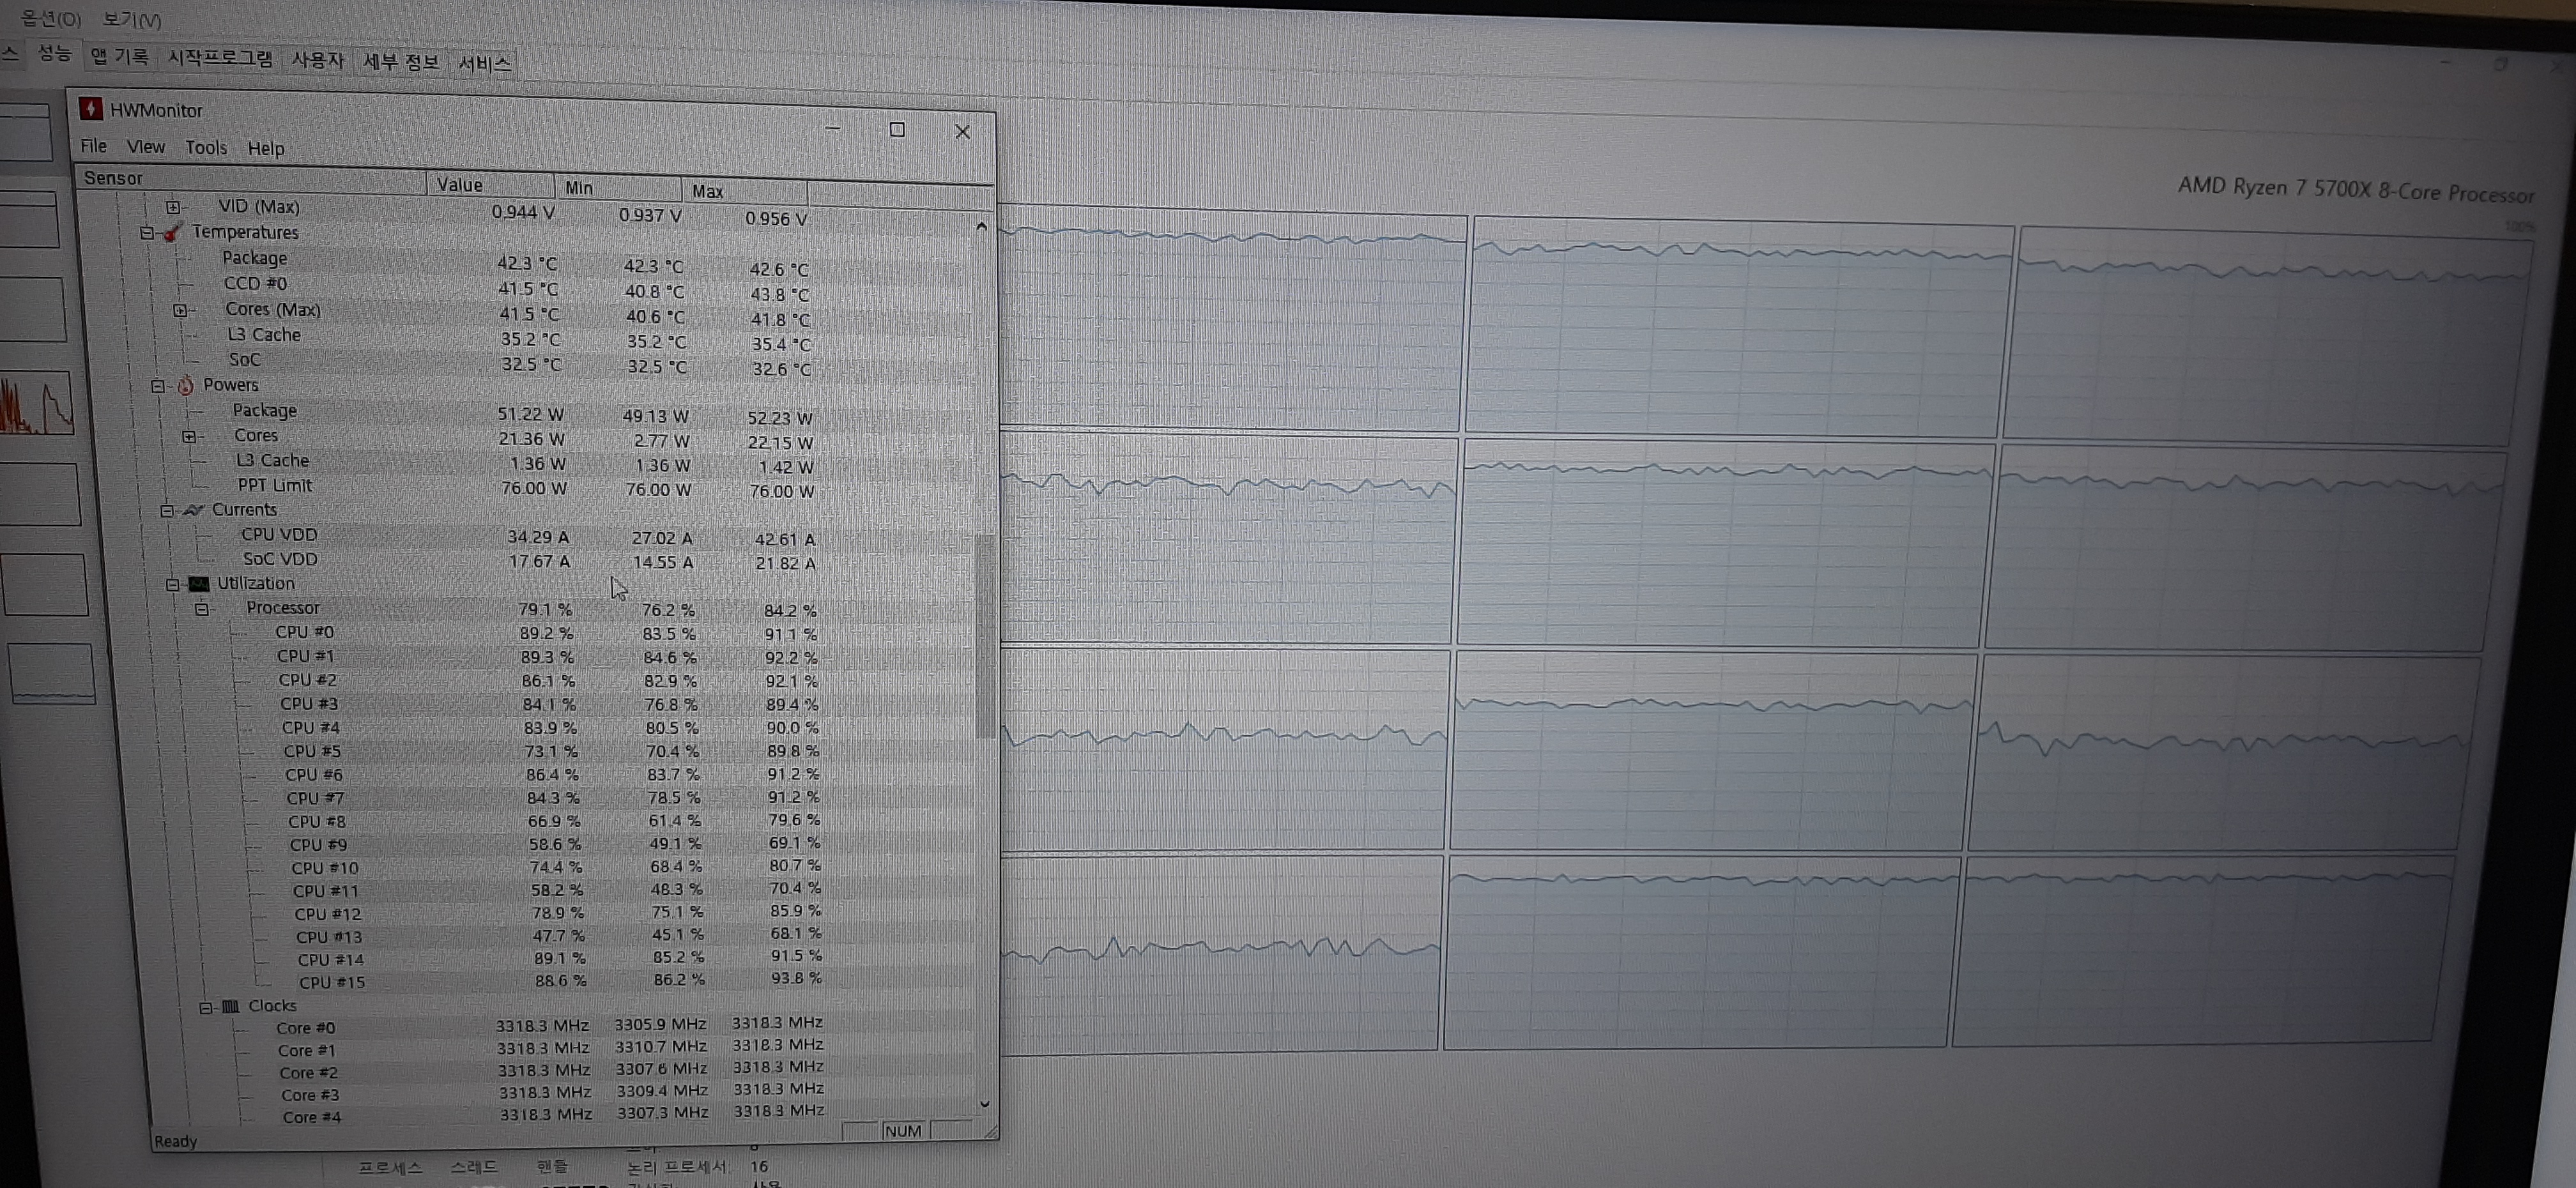Open the 옵션(O) menu in Task Manager
This screenshot has height=1188, width=2576.
(51, 18)
